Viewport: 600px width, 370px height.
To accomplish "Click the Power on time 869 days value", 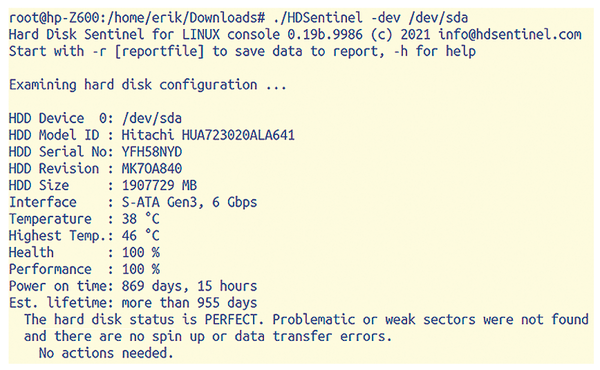I will tap(189, 286).
